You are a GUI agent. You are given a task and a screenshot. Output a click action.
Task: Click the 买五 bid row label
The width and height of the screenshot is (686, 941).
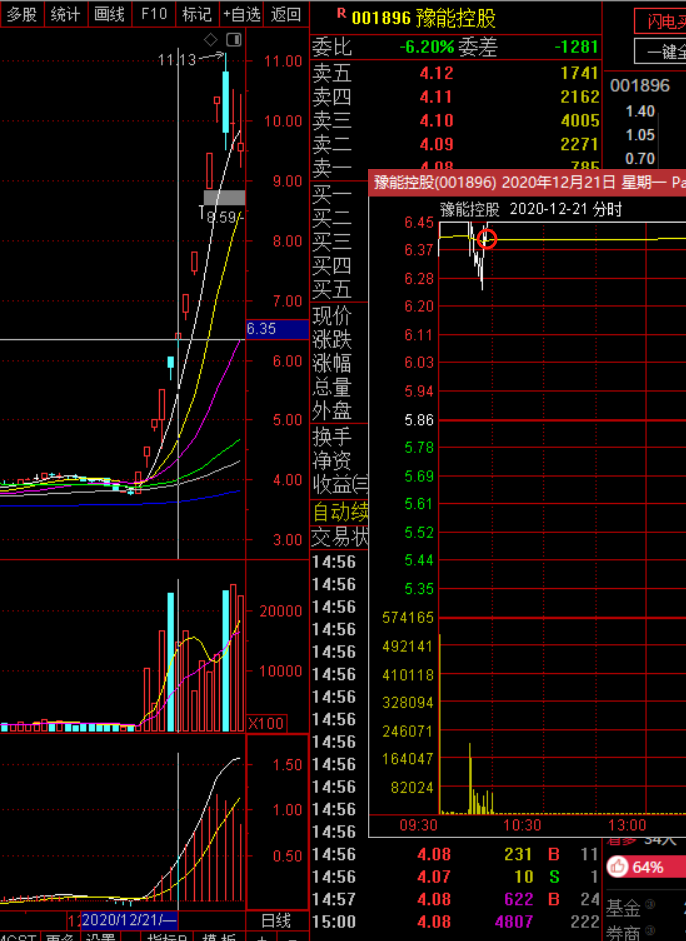click(x=332, y=289)
